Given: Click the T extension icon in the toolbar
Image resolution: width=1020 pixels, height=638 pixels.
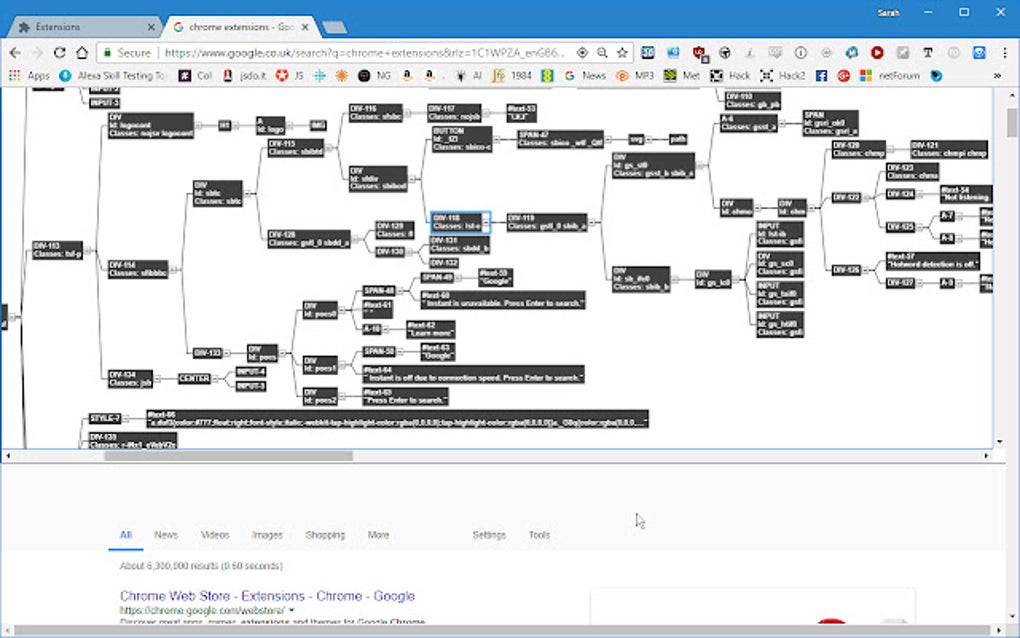Looking at the screenshot, I should click(927, 51).
